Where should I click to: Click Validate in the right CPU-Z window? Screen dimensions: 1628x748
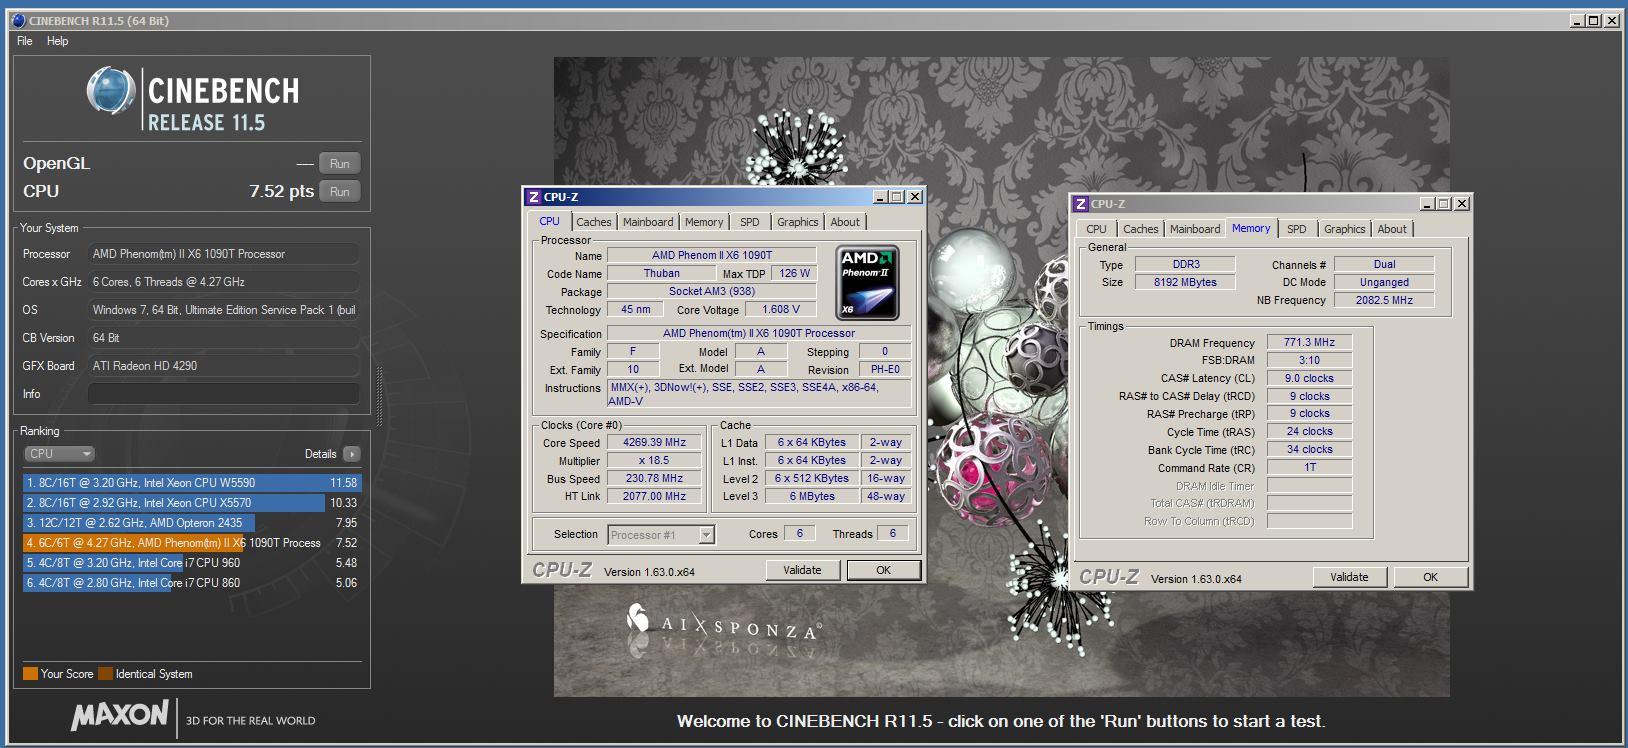(x=1349, y=577)
